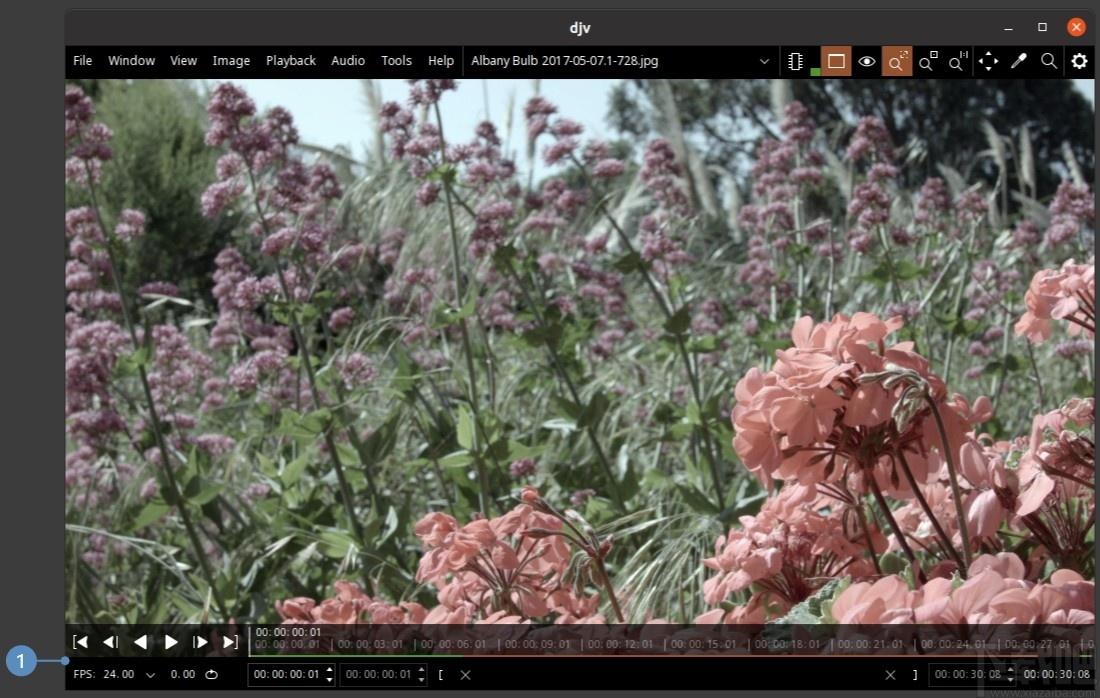1100x698 pixels.
Task: Toggle the eye visibility icon
Action: (x=866, y=61)
